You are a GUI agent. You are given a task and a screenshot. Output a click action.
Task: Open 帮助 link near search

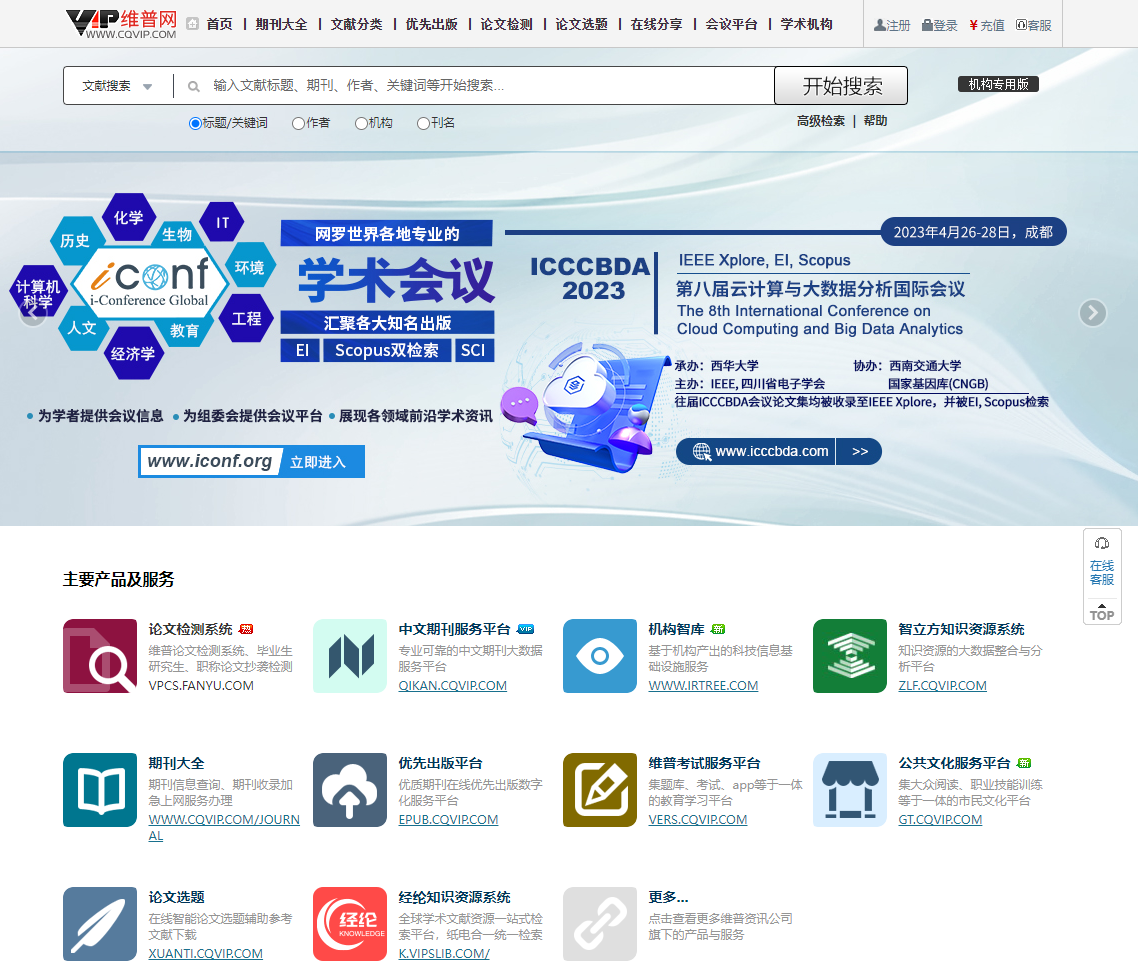tap(875, 121)
